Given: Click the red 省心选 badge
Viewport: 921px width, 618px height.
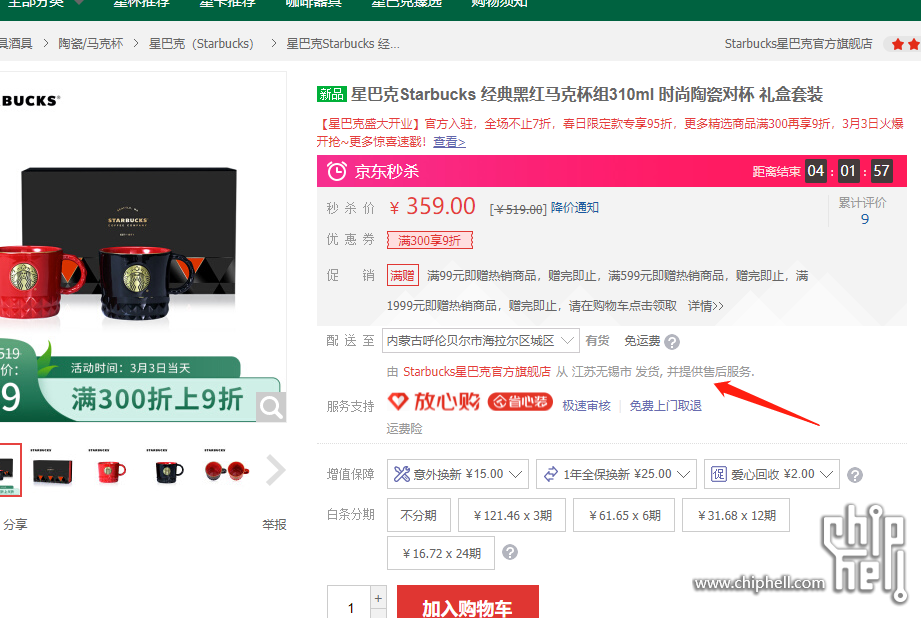Looking at the screenshot, I should (x=520, y=402).
